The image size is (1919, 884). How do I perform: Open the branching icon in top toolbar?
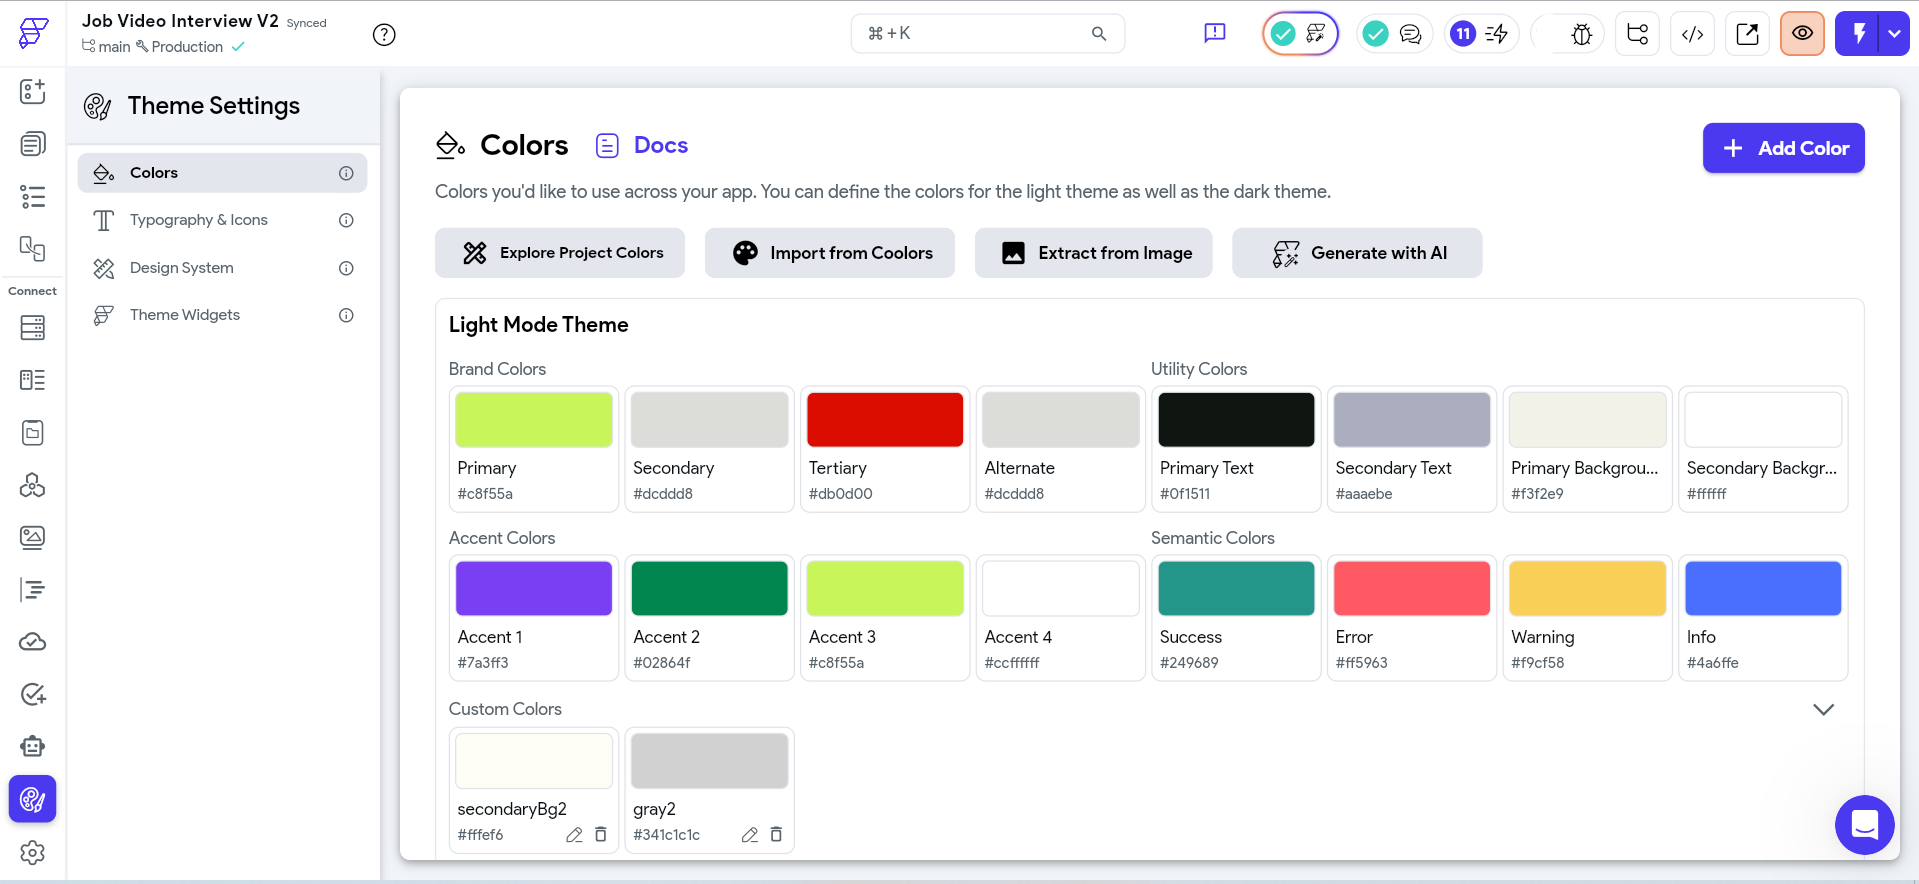point(1637,34)
